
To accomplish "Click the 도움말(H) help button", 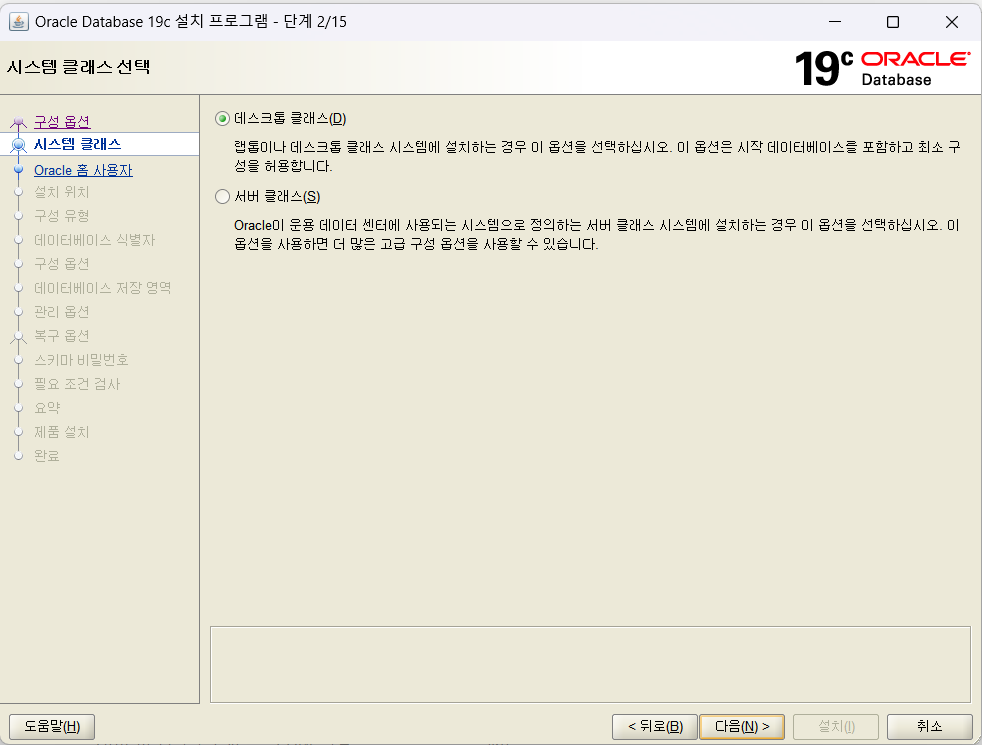I will pos(52,727).
